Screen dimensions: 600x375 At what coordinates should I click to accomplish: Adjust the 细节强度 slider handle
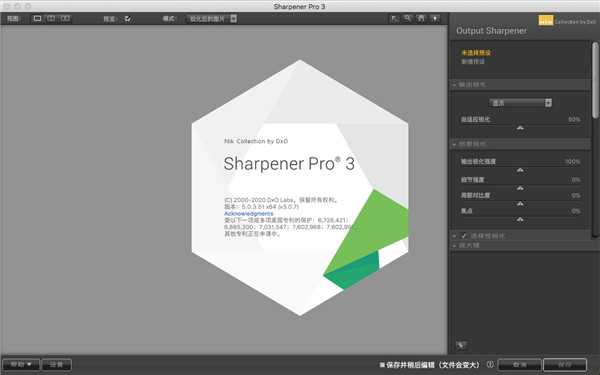tap(520, 188)
